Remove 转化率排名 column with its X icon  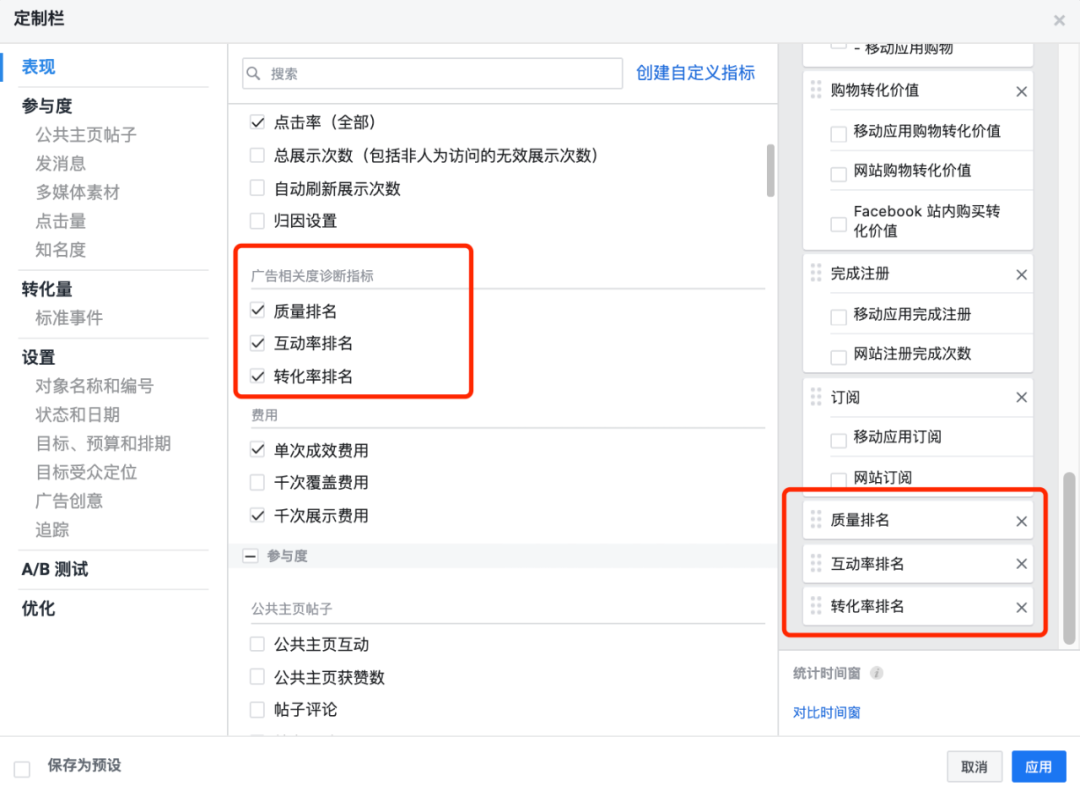[x=1021, y=607]
